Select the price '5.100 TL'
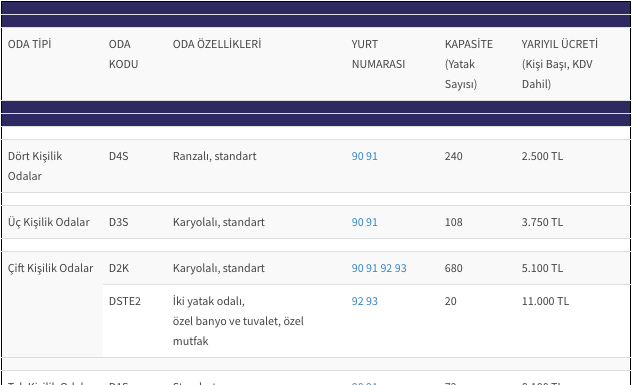Viewport: 633px width, 385px height. tap(542, 268)
